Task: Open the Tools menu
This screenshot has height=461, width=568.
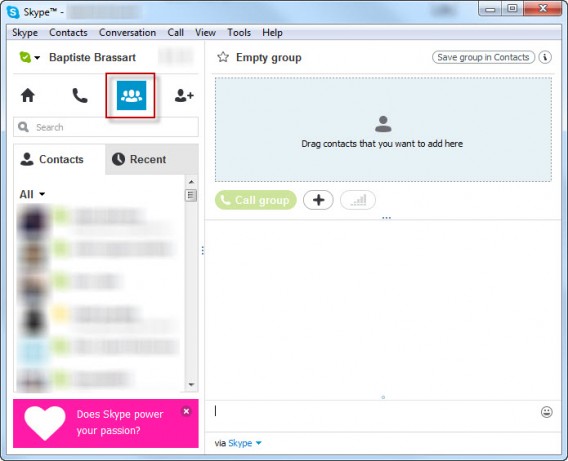Action: [x=239, y=33]
